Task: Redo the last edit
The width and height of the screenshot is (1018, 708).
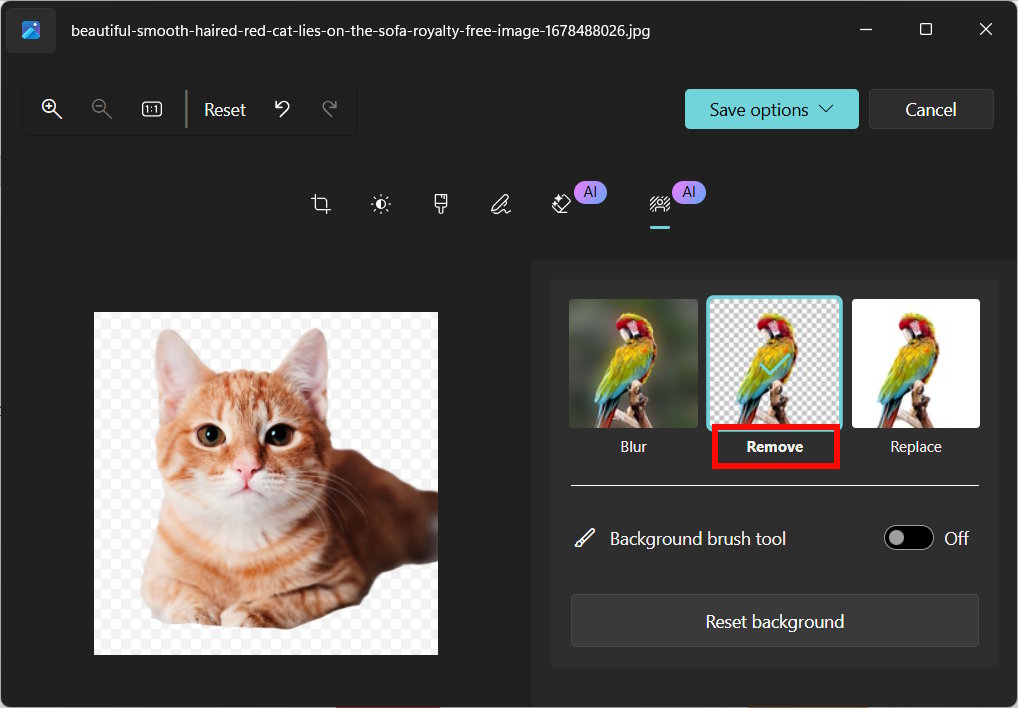Action: [330, 109]
